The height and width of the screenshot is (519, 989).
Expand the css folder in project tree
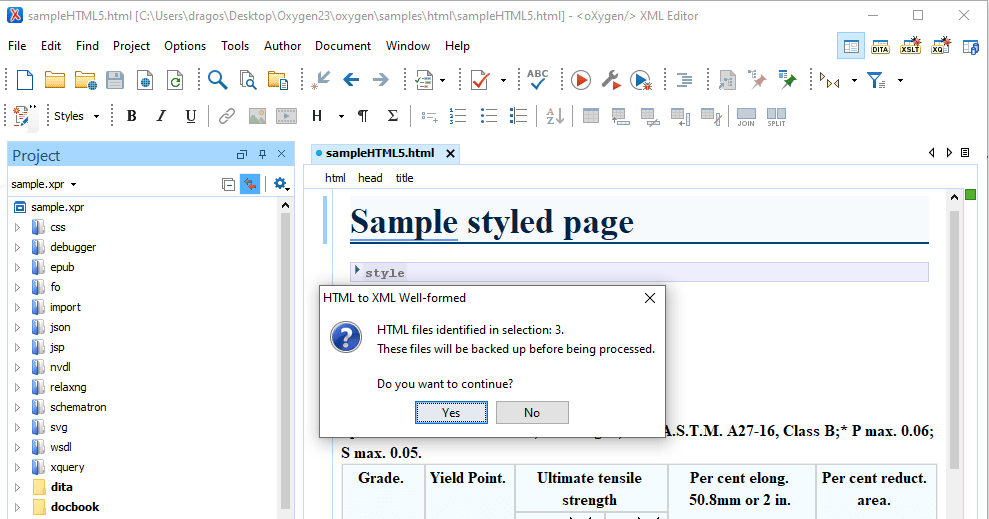(17, 227)
